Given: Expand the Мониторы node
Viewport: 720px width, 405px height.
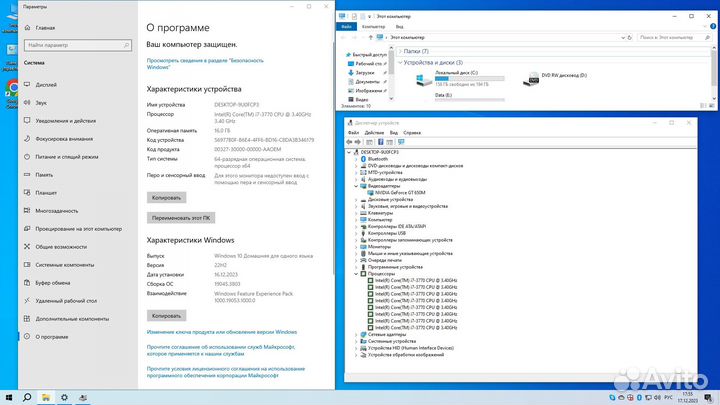Looking at the screenshot, I should click(x=356, y=247).
